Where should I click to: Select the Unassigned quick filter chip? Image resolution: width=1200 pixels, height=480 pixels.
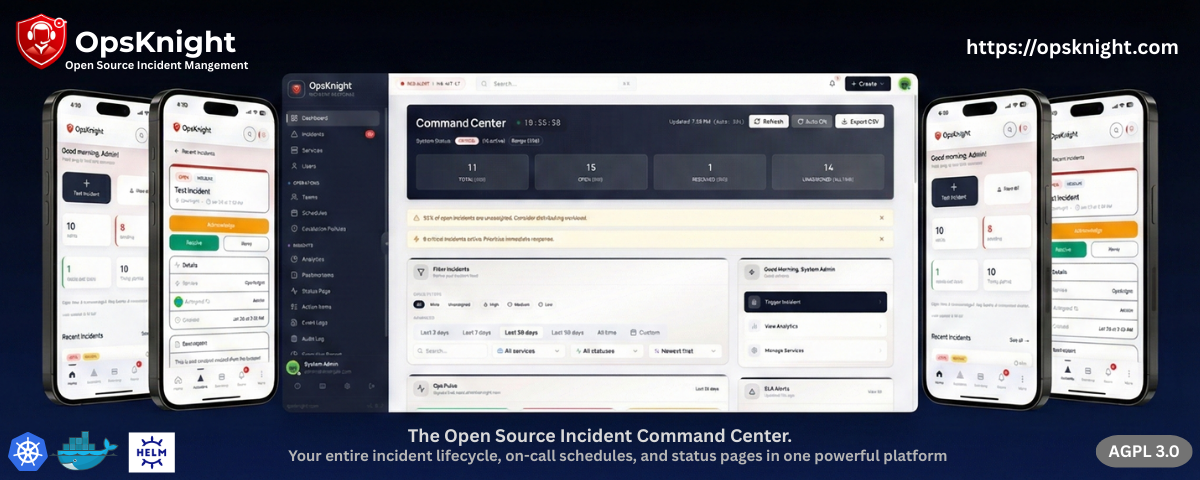pos(459,303)
